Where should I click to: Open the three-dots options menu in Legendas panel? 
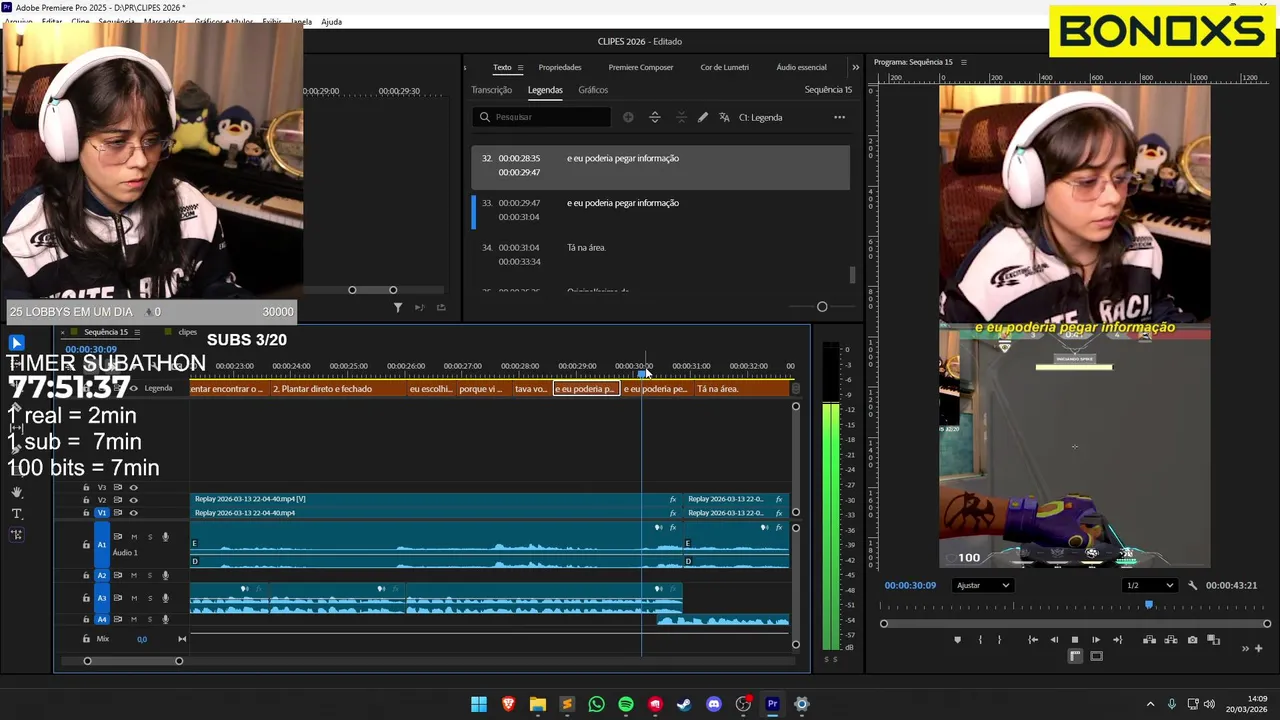(x=839, y=117)
